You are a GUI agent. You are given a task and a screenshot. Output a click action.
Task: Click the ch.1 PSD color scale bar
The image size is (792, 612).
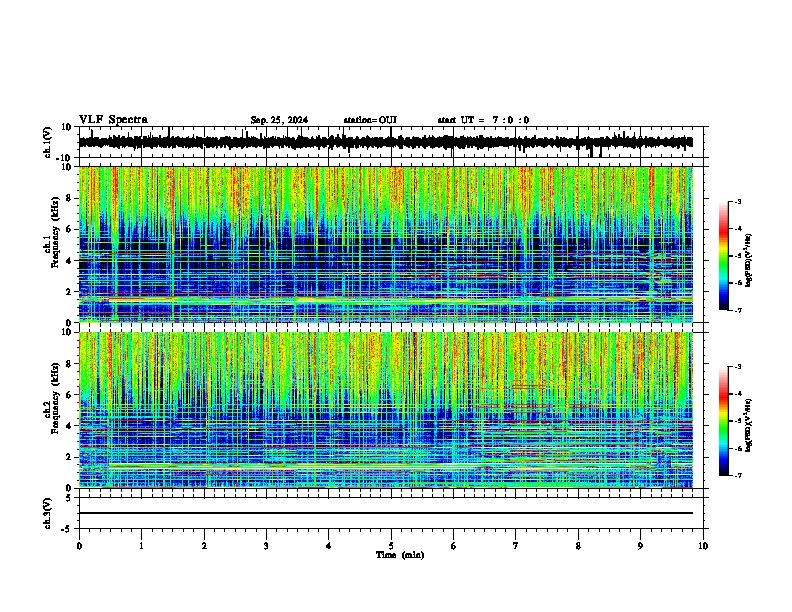pos(724,256)
